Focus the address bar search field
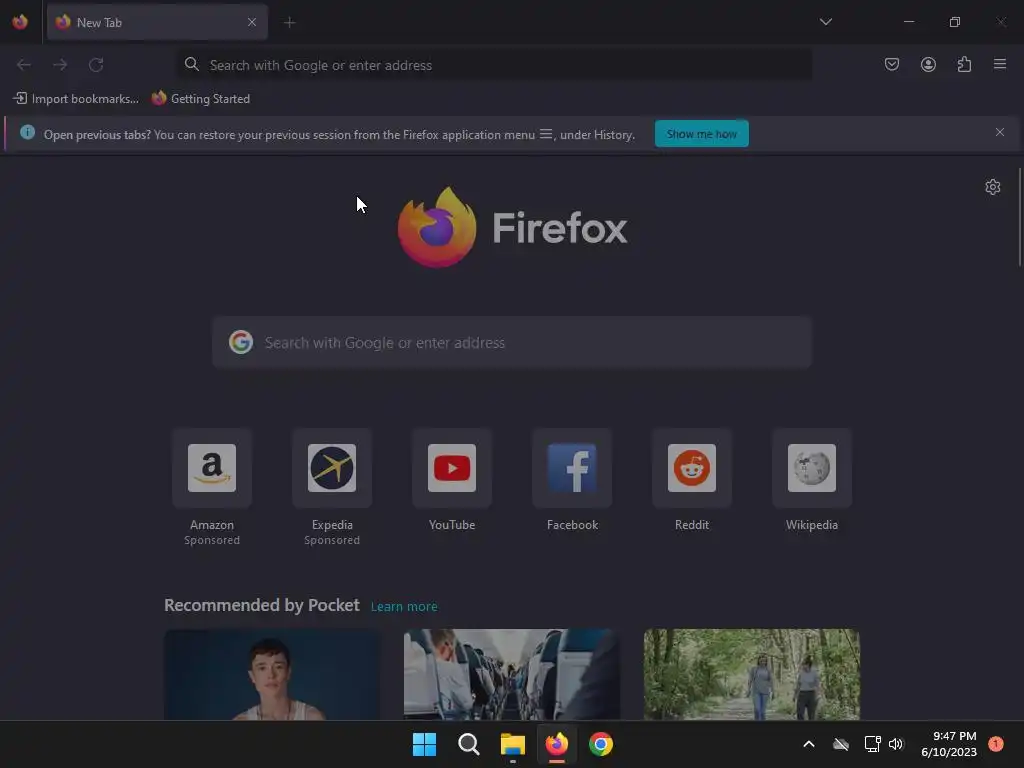The width and height of the screenshot is (1024, 768). tap(494, 65)
